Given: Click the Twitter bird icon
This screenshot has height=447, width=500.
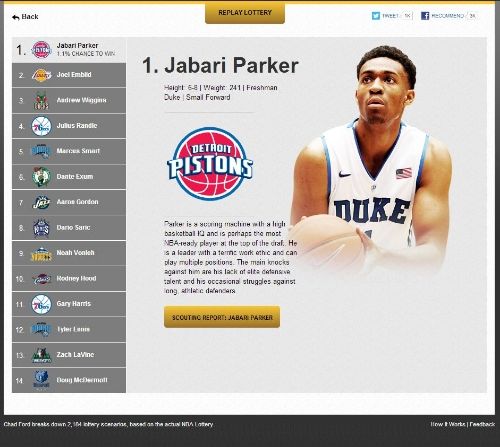Looking at the screenshot, I should (376, 16).
